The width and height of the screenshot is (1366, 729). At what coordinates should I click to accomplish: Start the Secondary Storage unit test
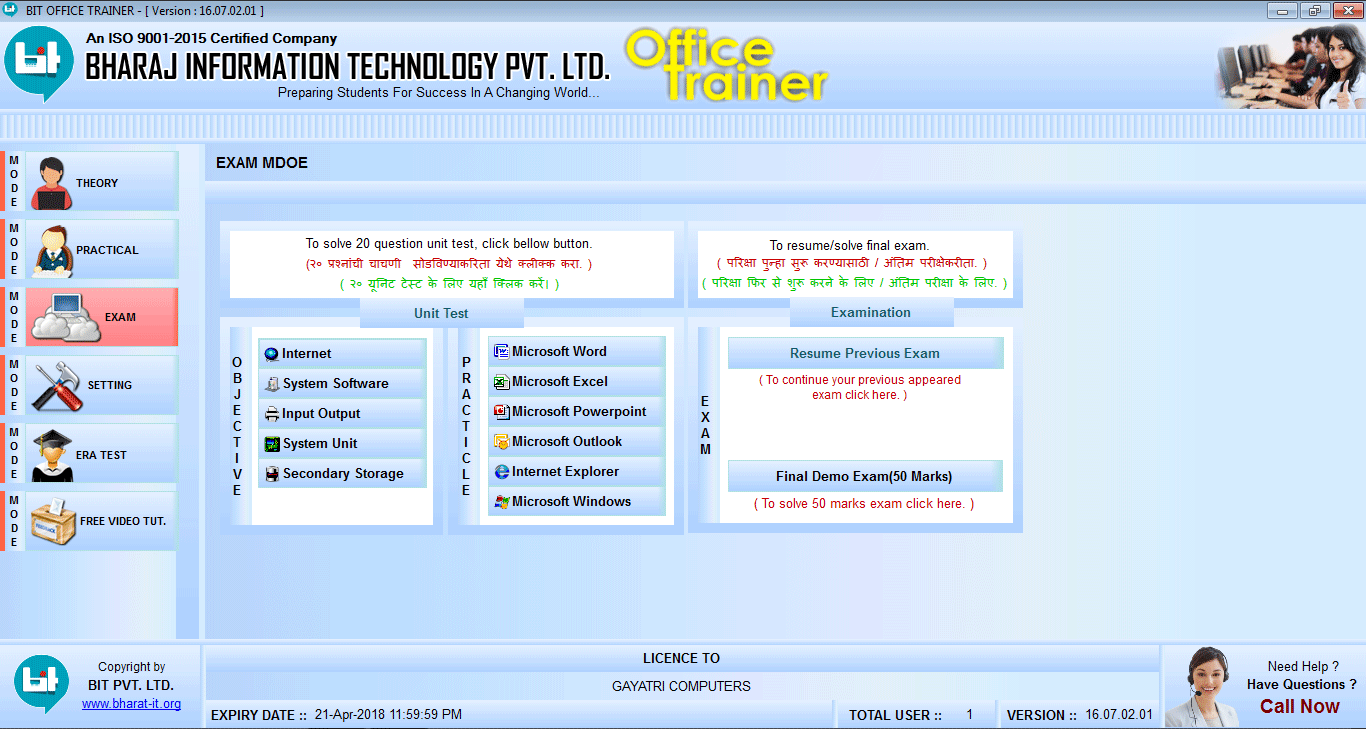[x=342, y=474]
